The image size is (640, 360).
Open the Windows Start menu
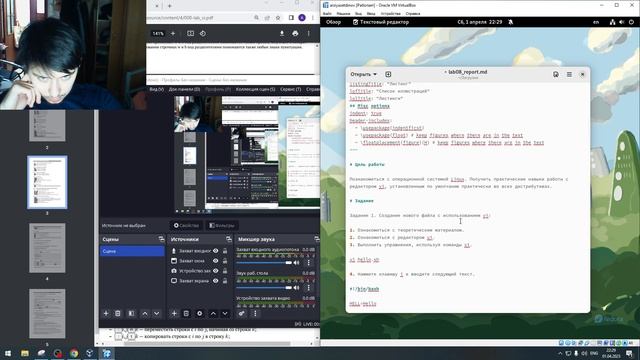[8, 353]
